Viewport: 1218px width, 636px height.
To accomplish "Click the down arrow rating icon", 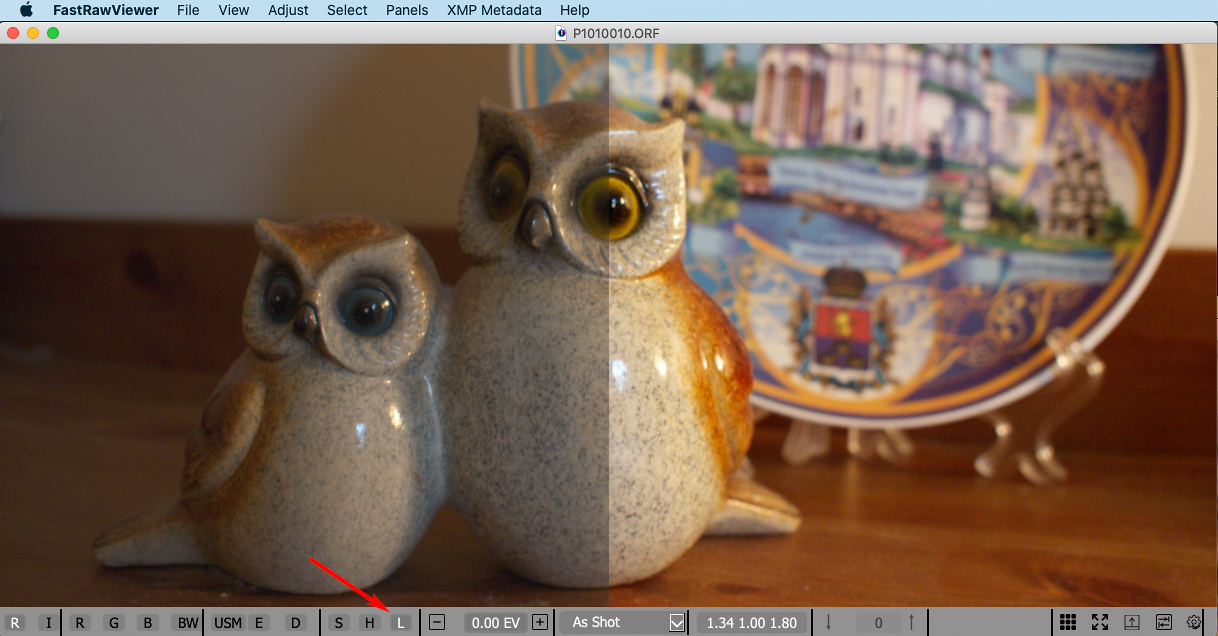I will (829, 622).
